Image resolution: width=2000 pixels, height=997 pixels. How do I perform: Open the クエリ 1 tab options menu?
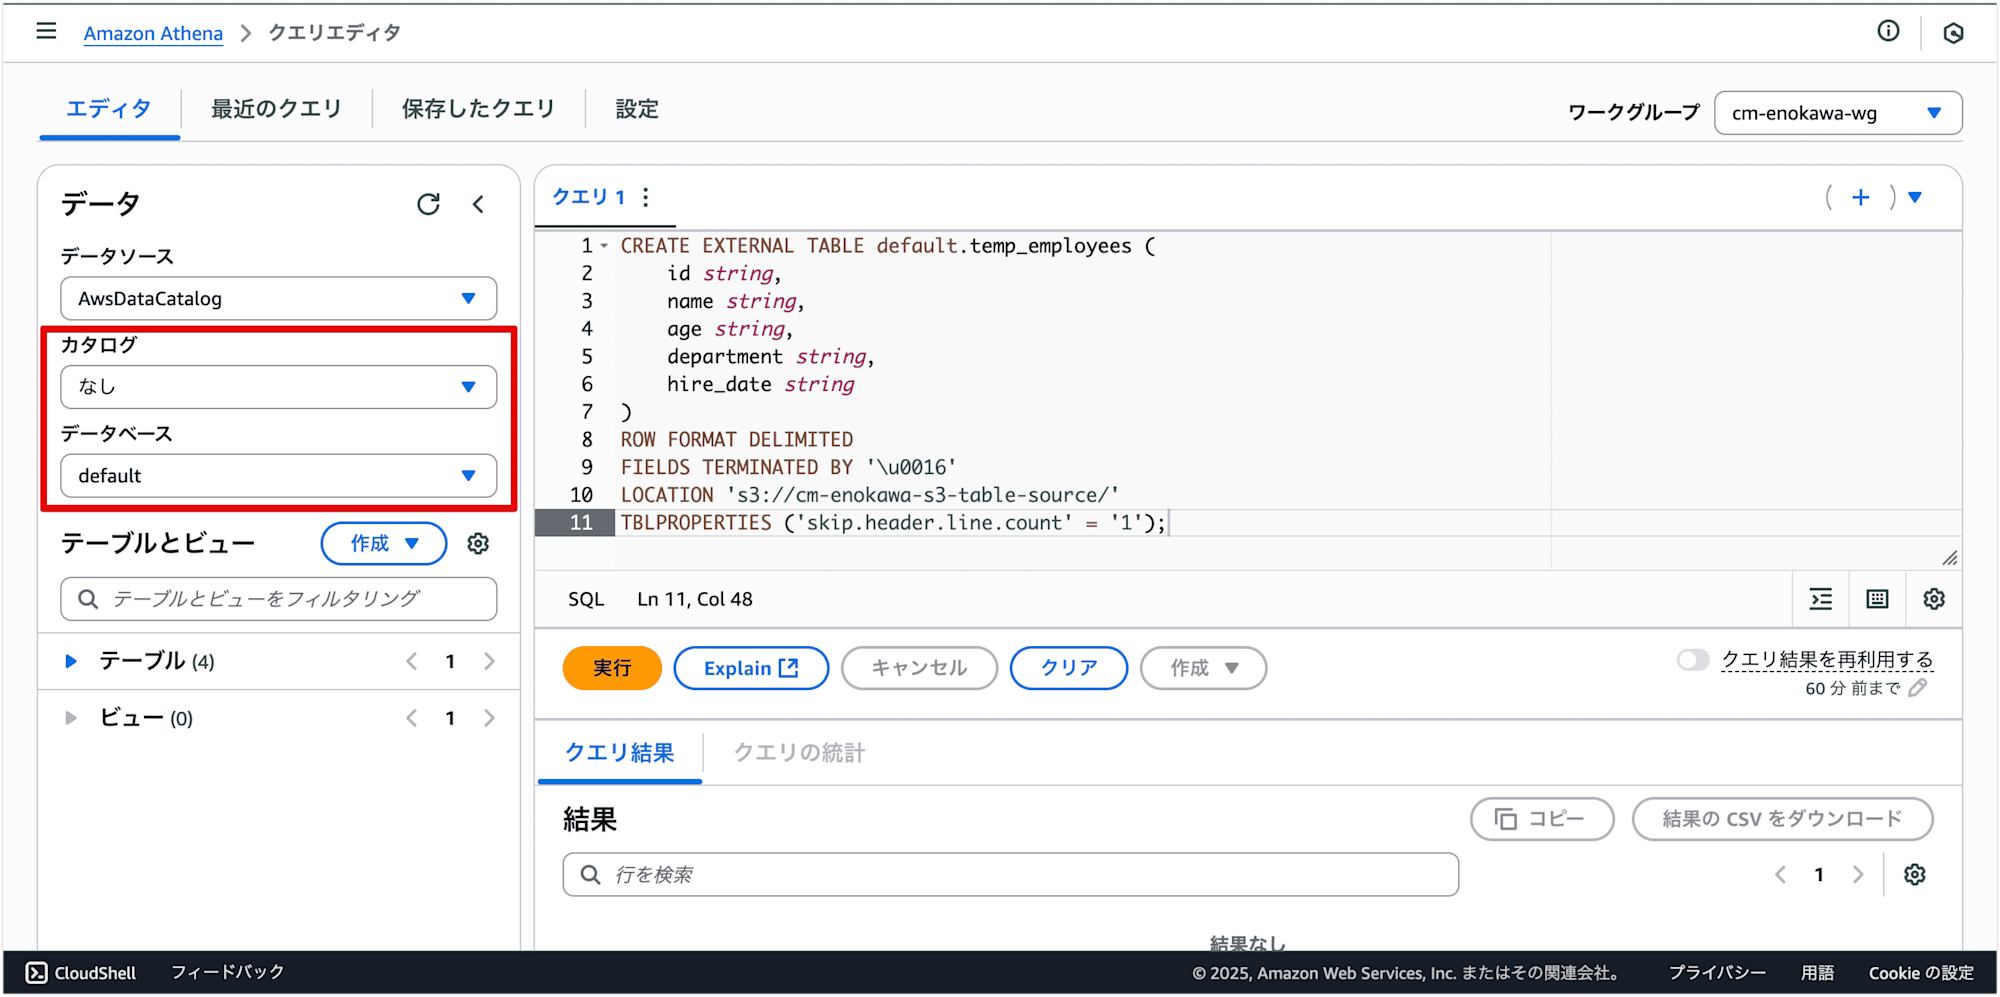[x=646, y=197]
